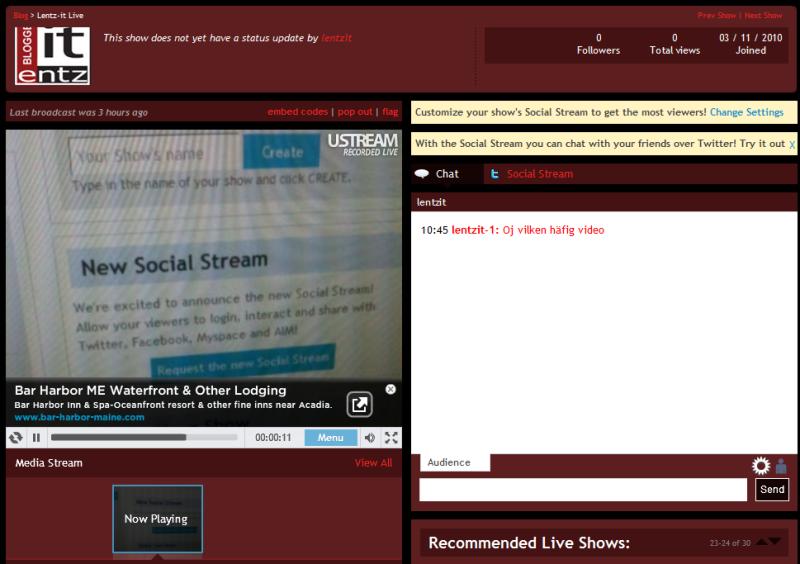The image size is (800, 564).
Task: Click the user profile icon near Send
Action: (781, 466)
